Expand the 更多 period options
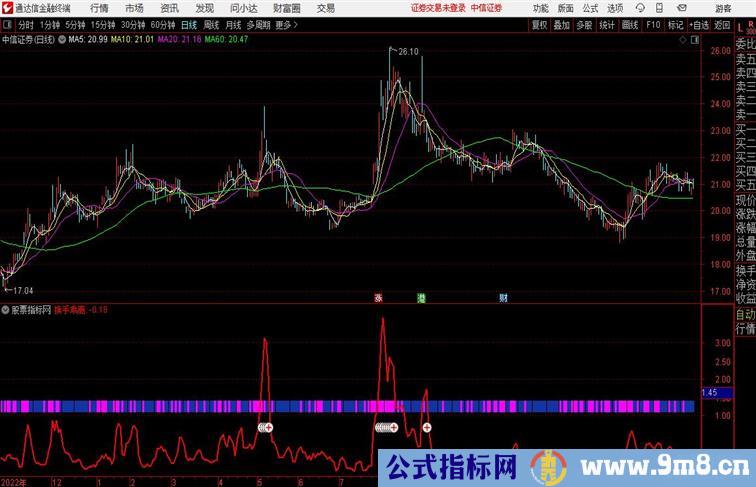Image resolution: width=756 pixels, height=487 pixels. [287, 24]
